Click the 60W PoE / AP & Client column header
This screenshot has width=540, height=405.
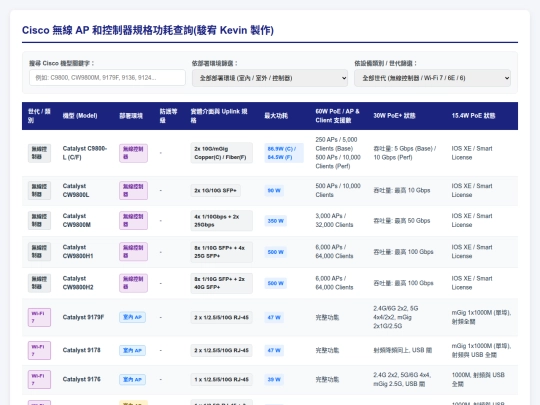click(x=338, y=116)
